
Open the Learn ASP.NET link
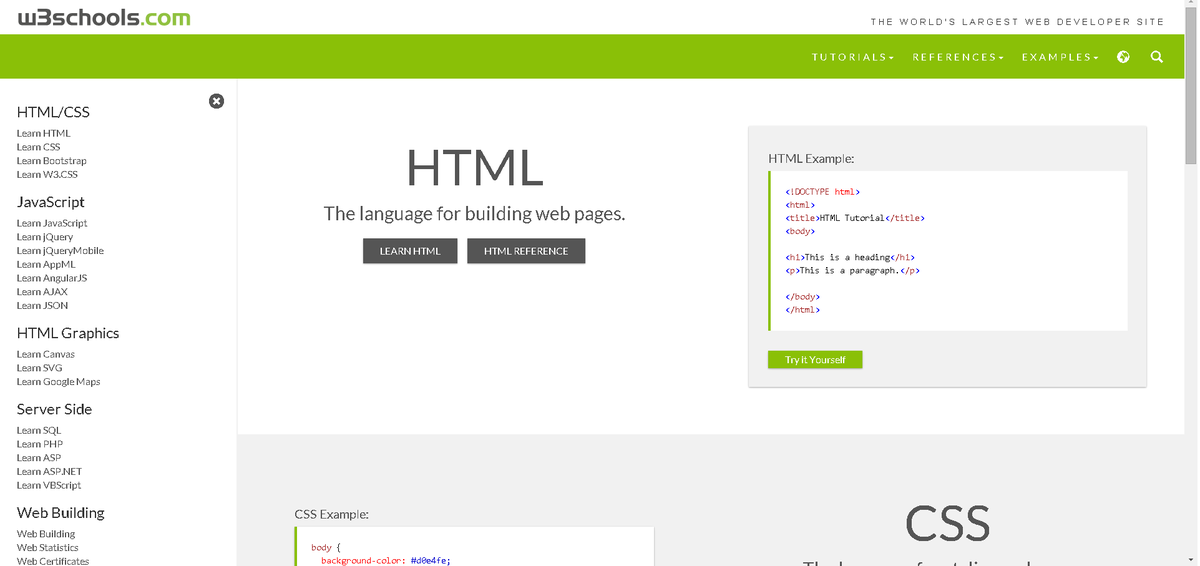(49, 472)
